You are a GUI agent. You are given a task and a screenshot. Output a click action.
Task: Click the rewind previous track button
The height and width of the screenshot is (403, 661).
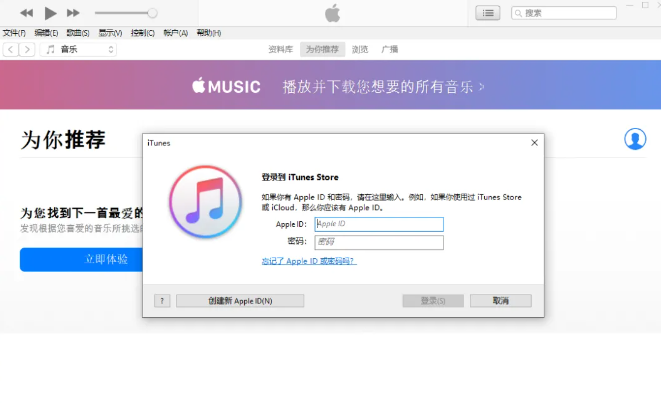27,13
